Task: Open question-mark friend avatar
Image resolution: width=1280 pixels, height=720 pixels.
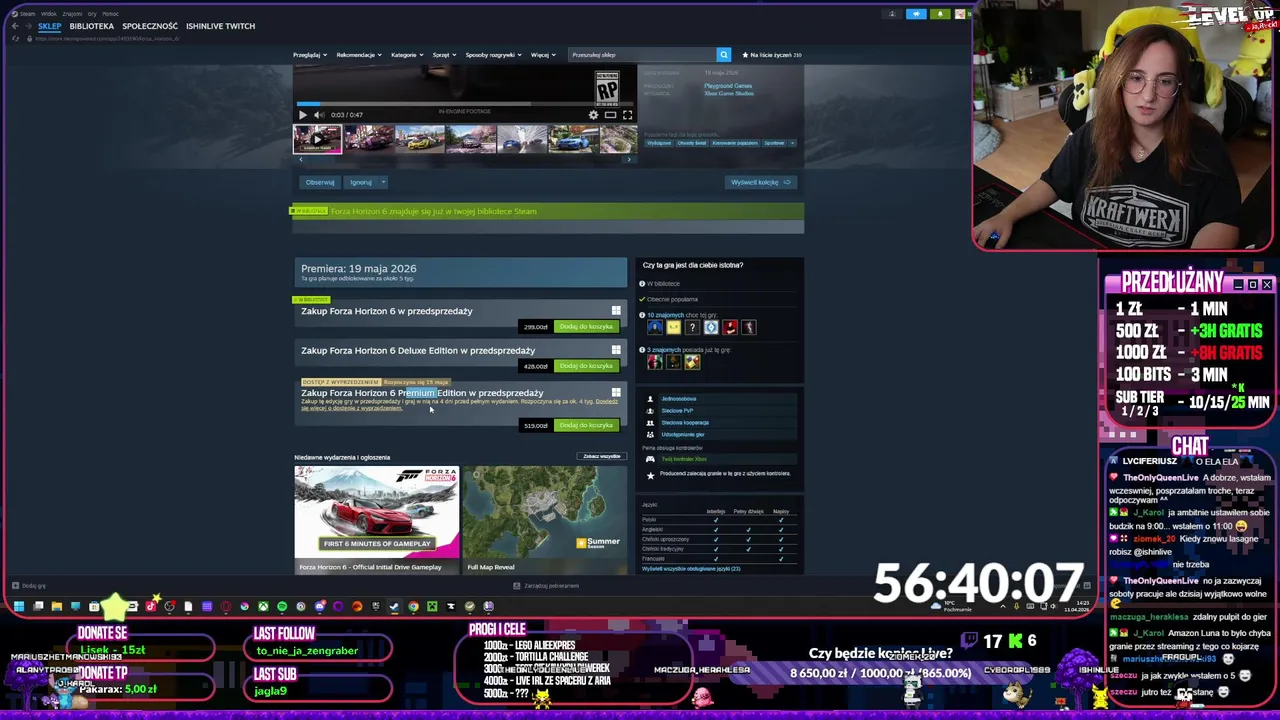Action: [x=692, y=327]
